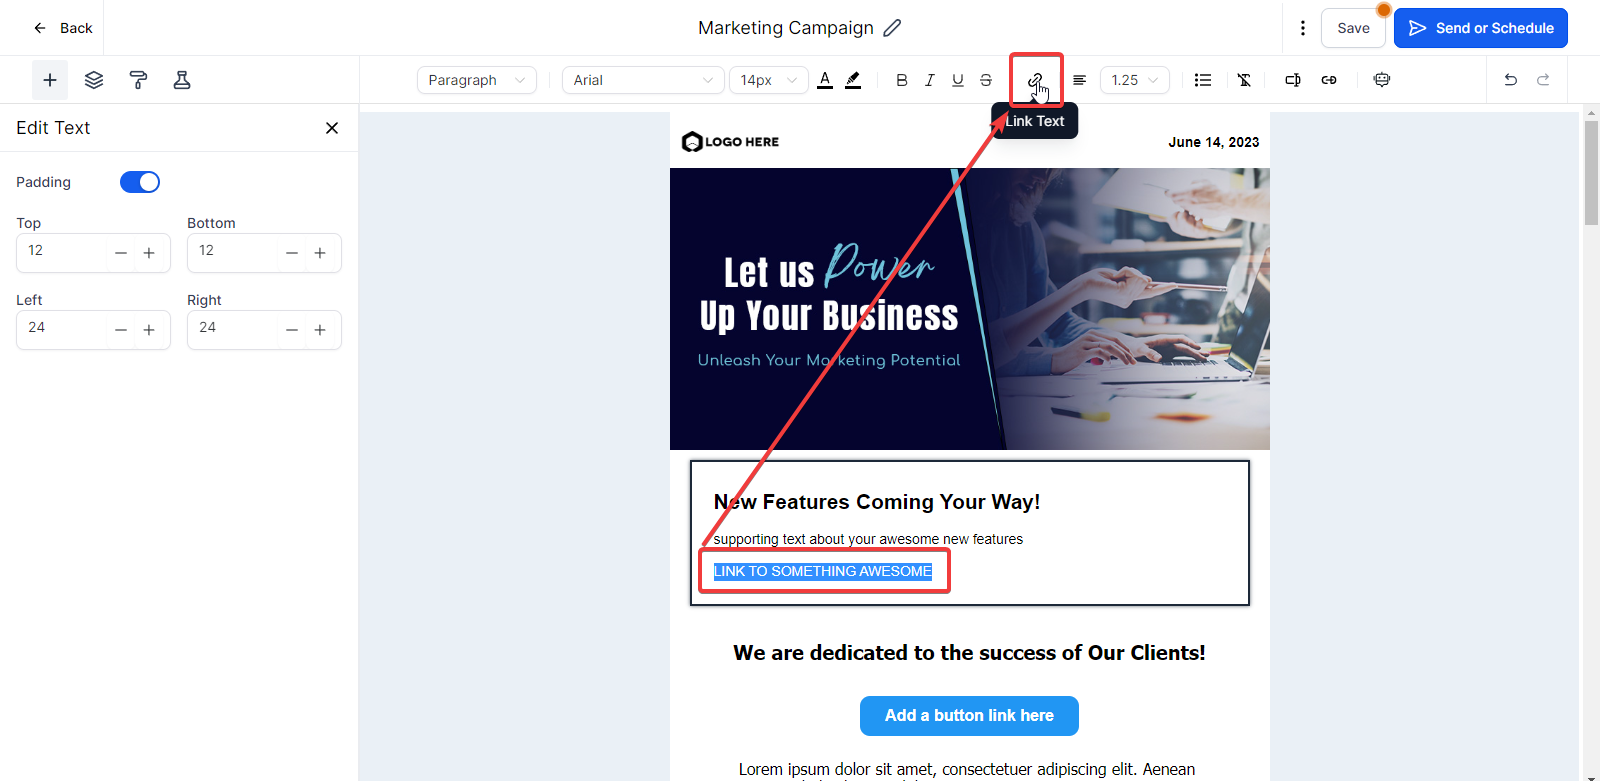Pick text highlight color marker icon

click(853, 80)
